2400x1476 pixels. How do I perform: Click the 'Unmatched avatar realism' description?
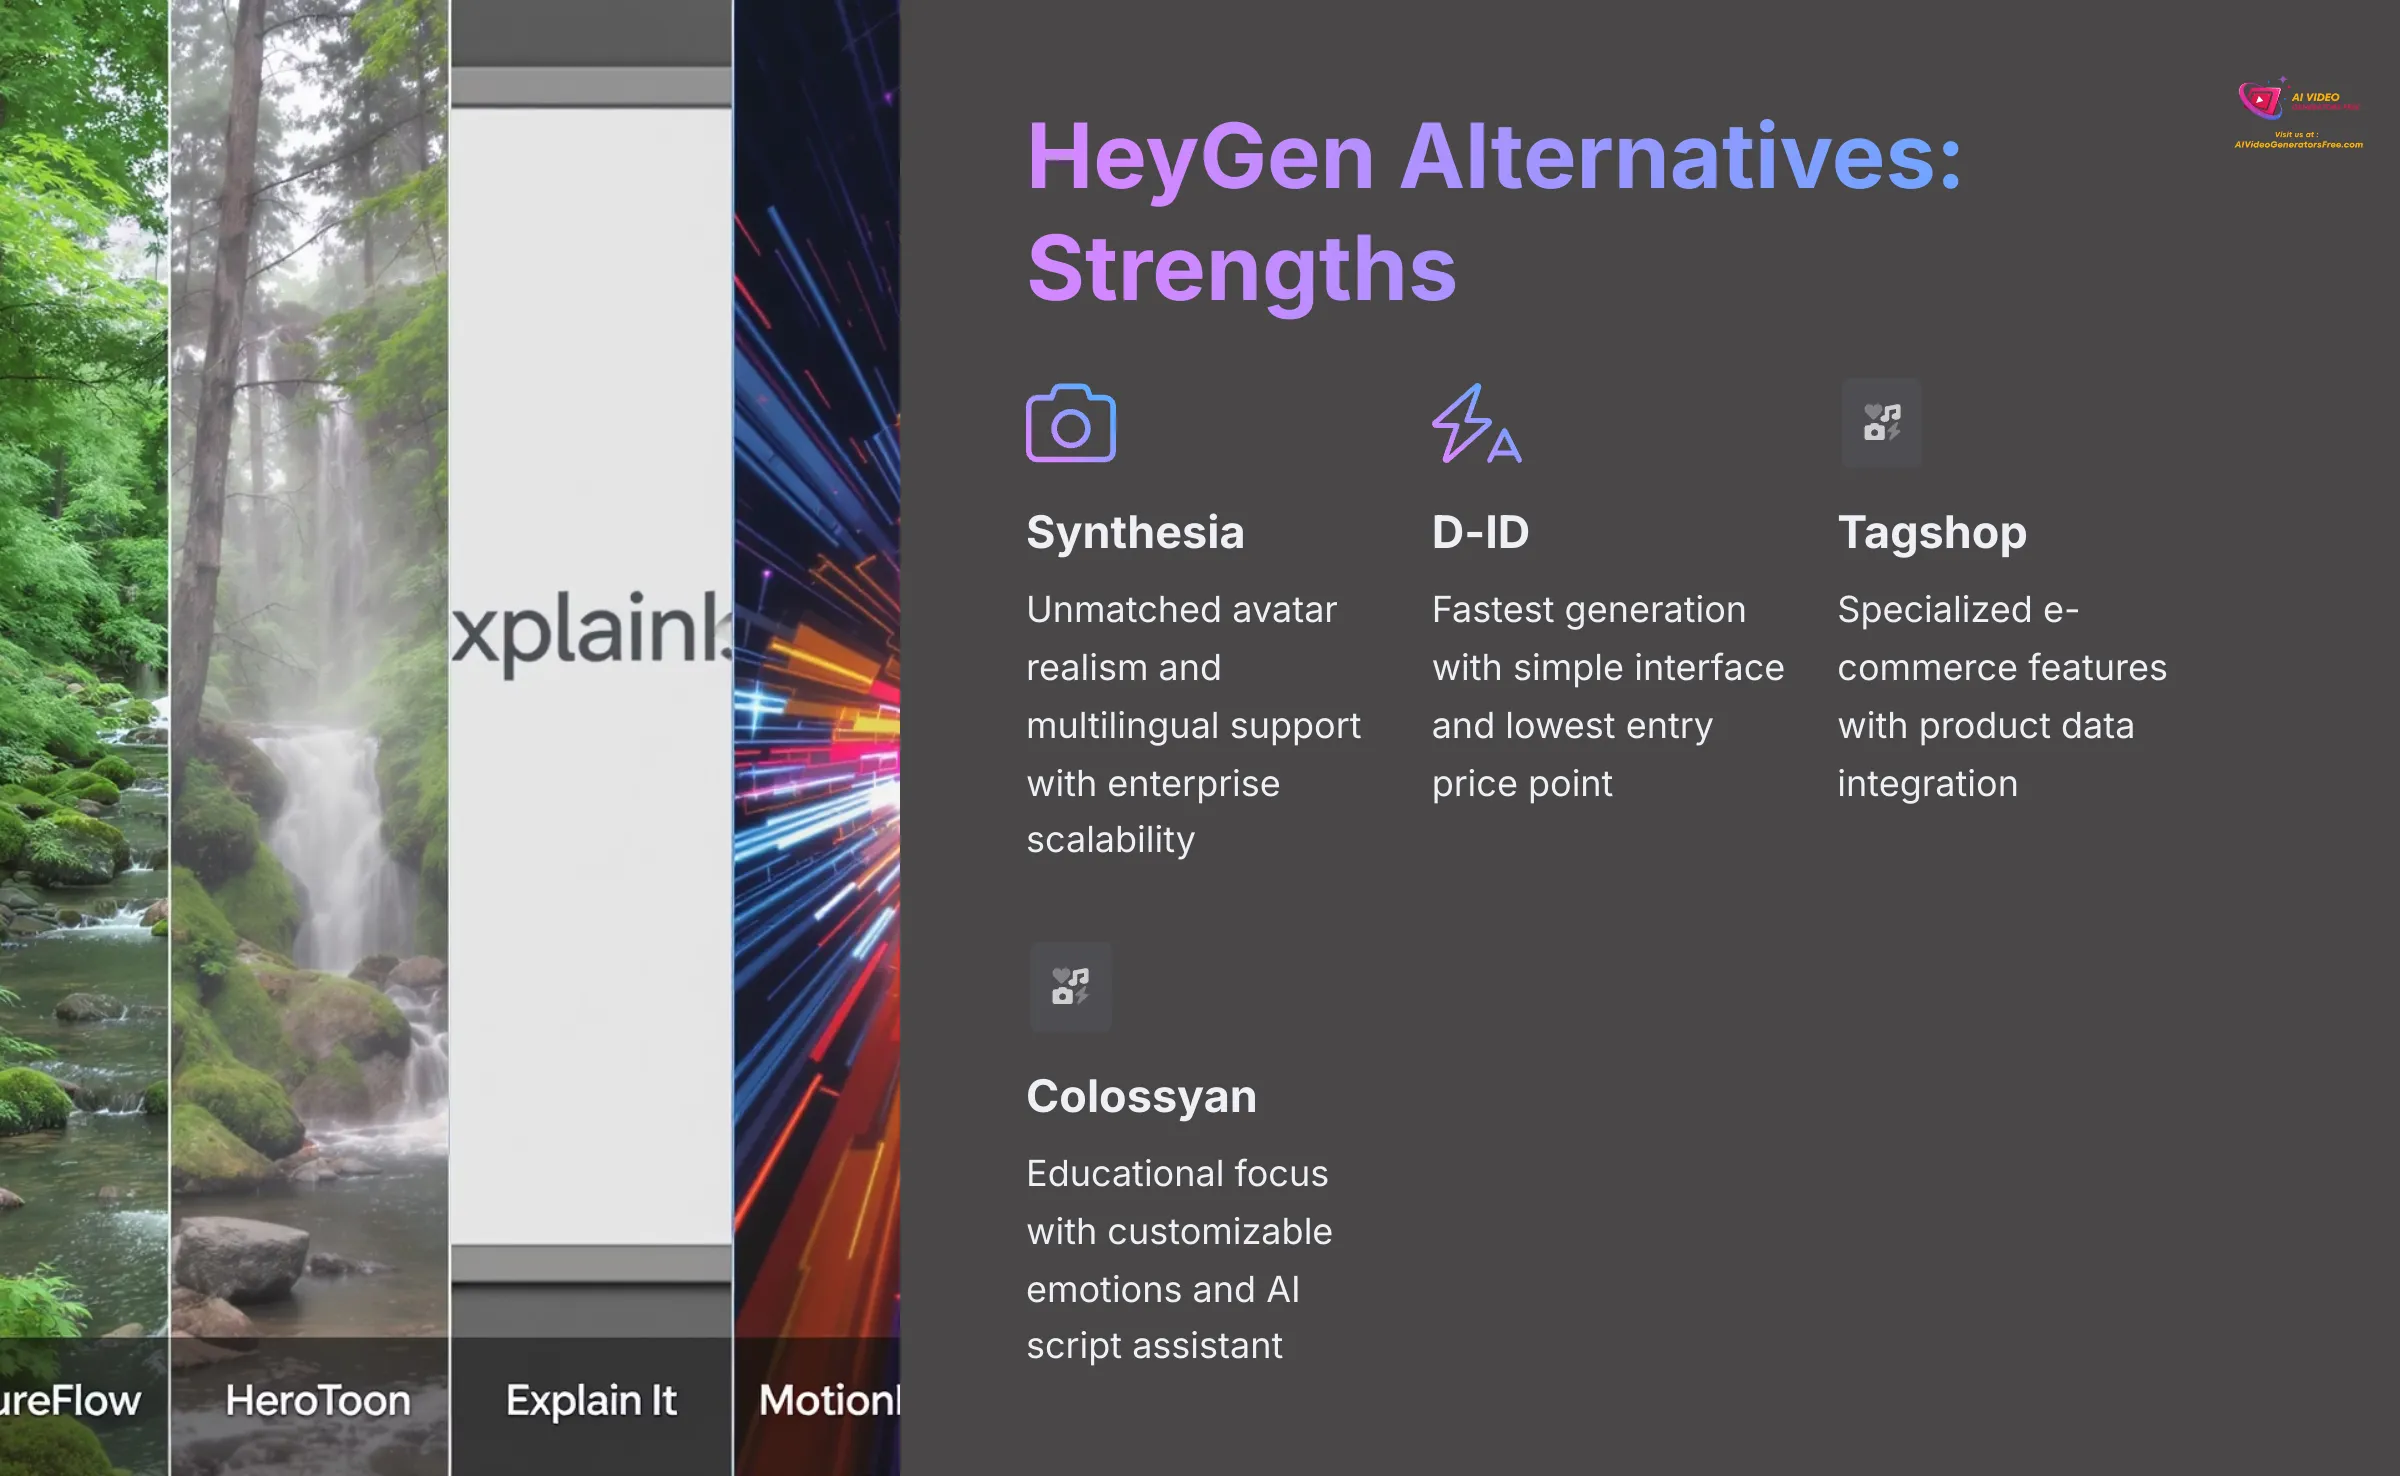[1193, 725]
